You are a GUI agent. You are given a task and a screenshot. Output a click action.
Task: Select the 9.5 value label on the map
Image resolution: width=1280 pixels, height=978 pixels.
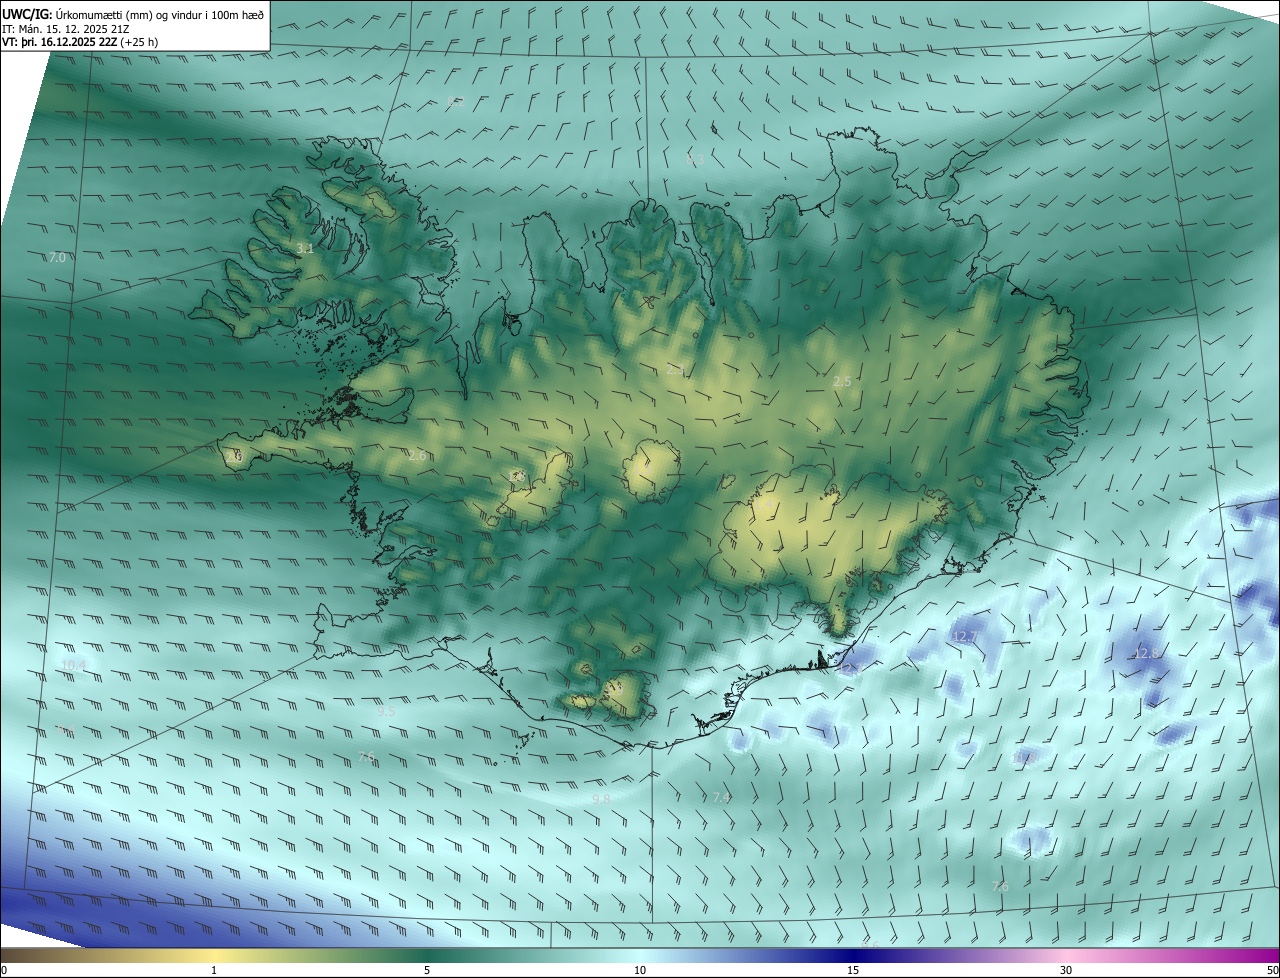coord(386,711)
